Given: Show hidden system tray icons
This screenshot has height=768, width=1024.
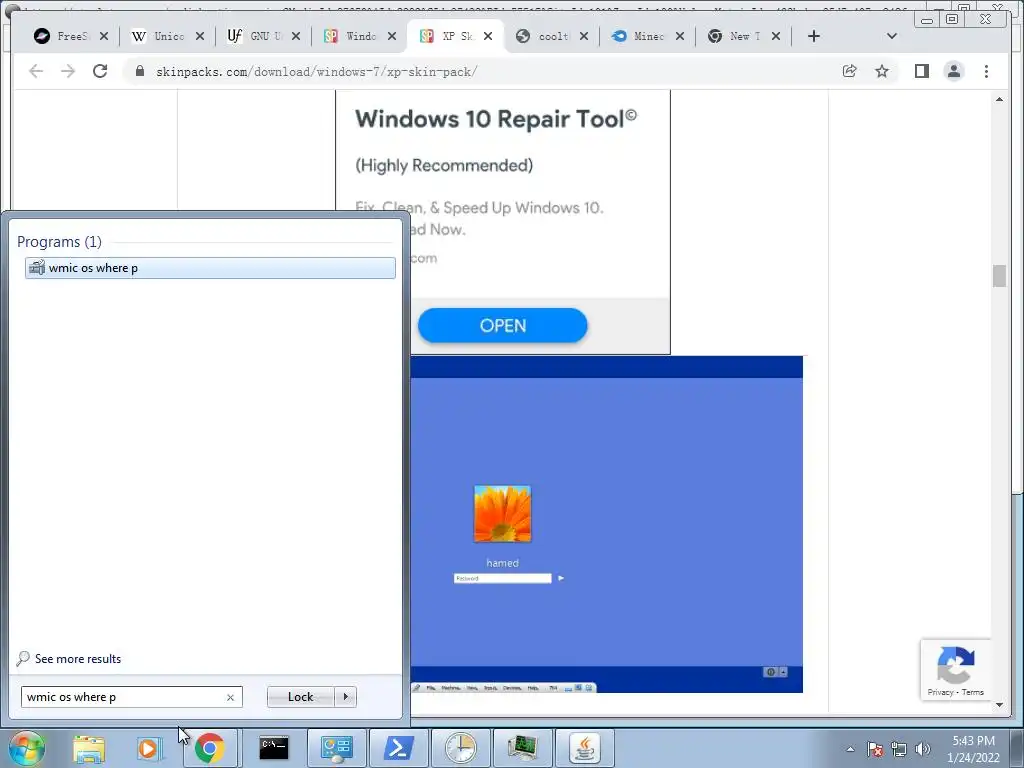Looking at the screenshot, I should point(850,749).
